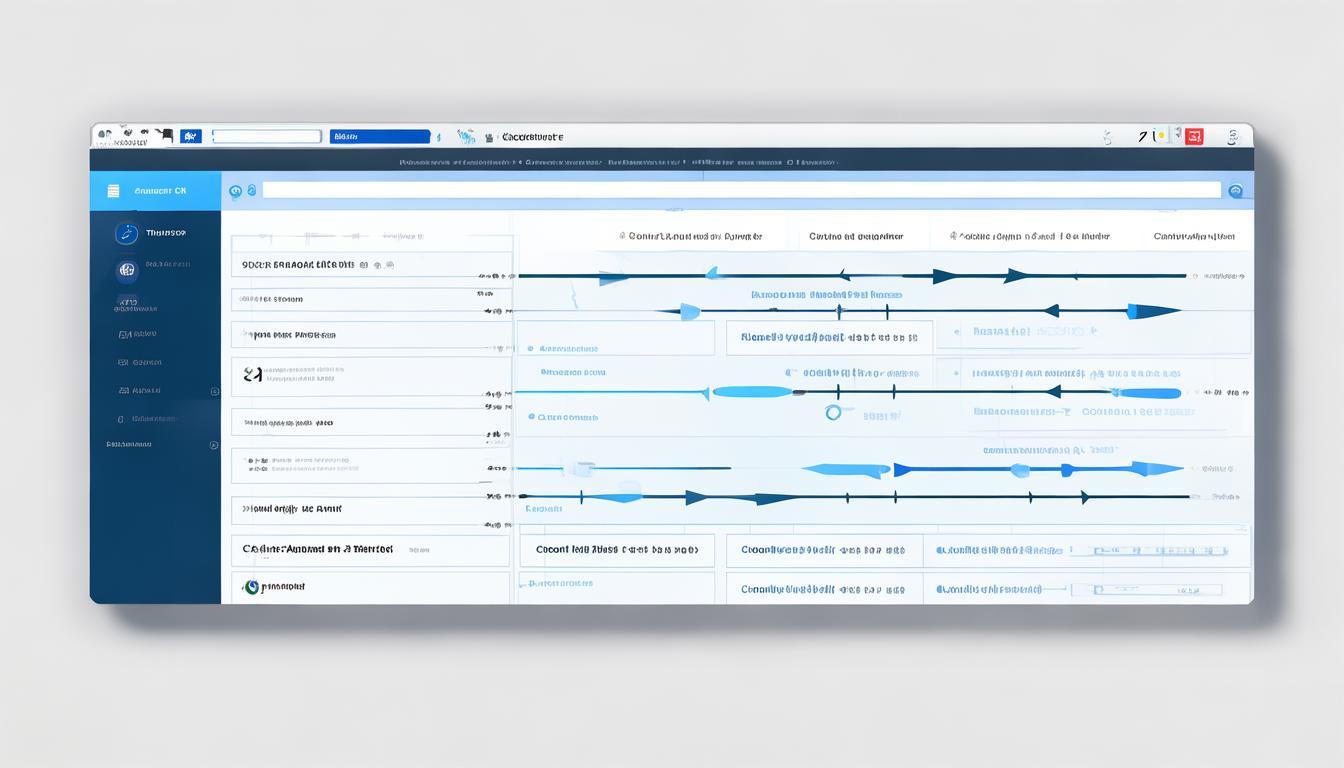Click the round blue icon right of search bar
1344x768 pixels.
pyautogui.click(x=1235, y=190)
